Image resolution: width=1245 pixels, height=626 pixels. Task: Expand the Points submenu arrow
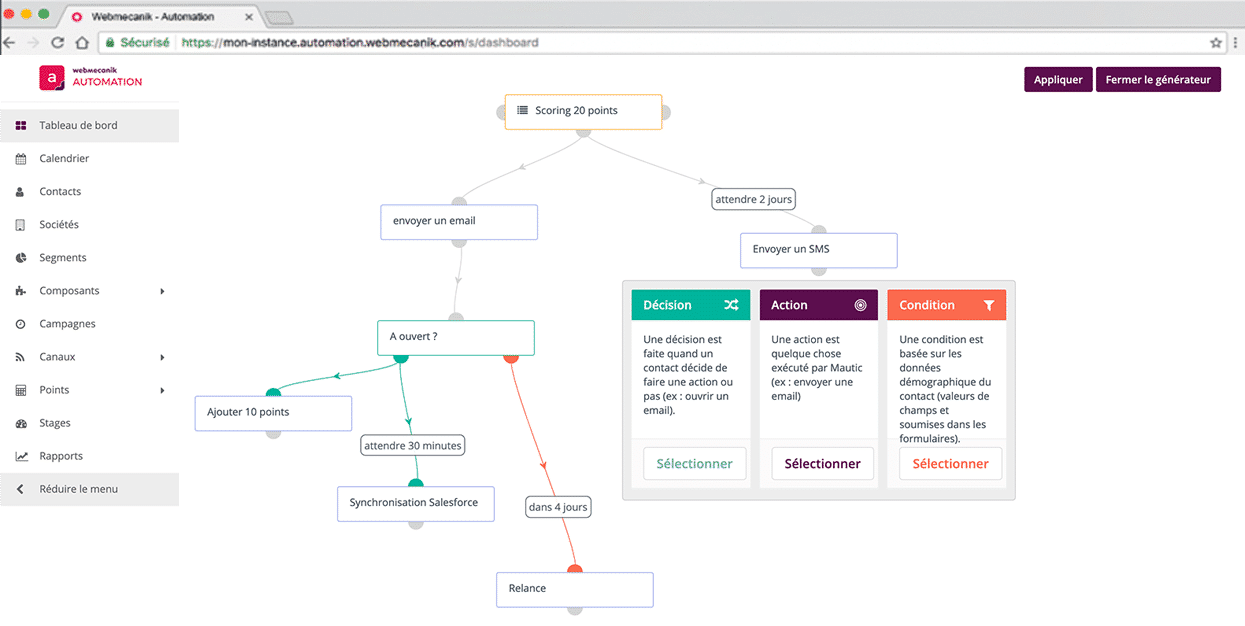click(x=161, y=389)
